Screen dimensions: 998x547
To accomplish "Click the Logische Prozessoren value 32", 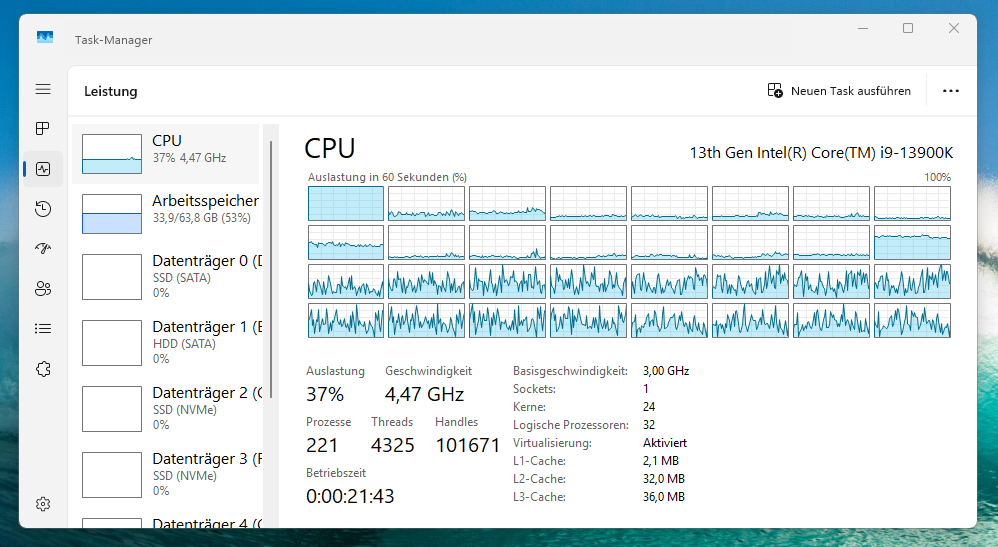I will click(649, 425).
